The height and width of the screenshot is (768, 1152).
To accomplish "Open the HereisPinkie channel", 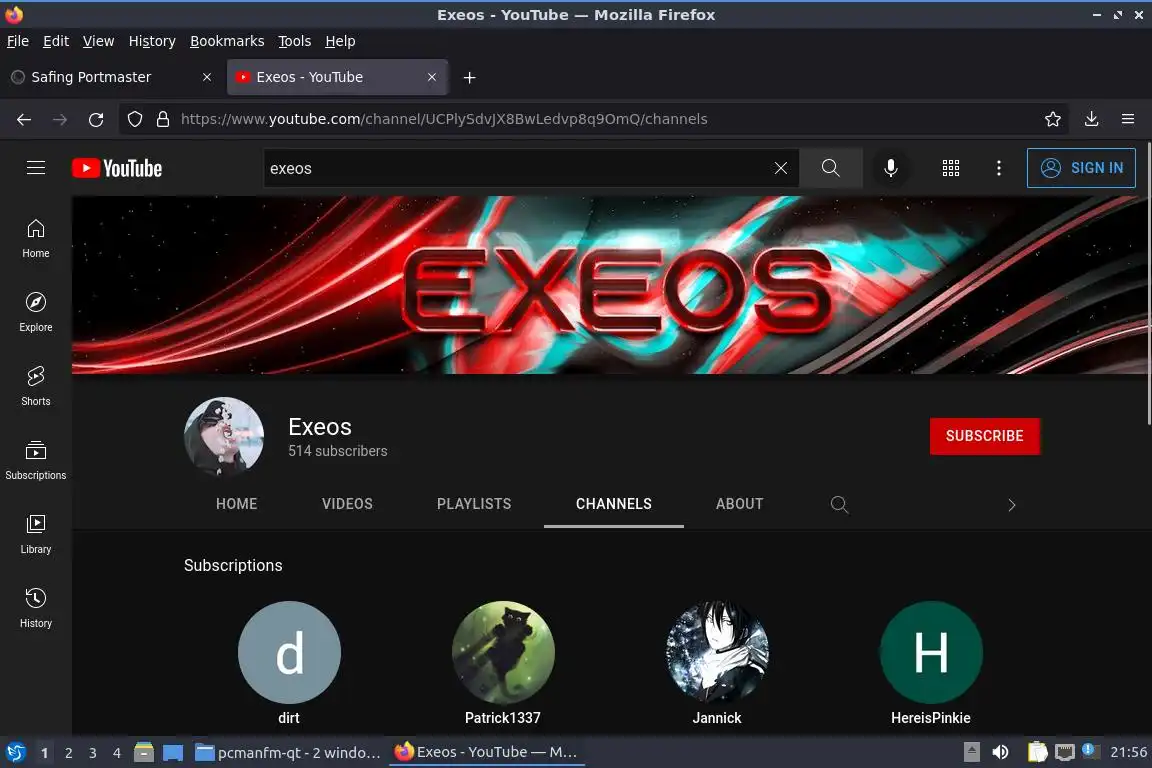I will pos(931,663).
